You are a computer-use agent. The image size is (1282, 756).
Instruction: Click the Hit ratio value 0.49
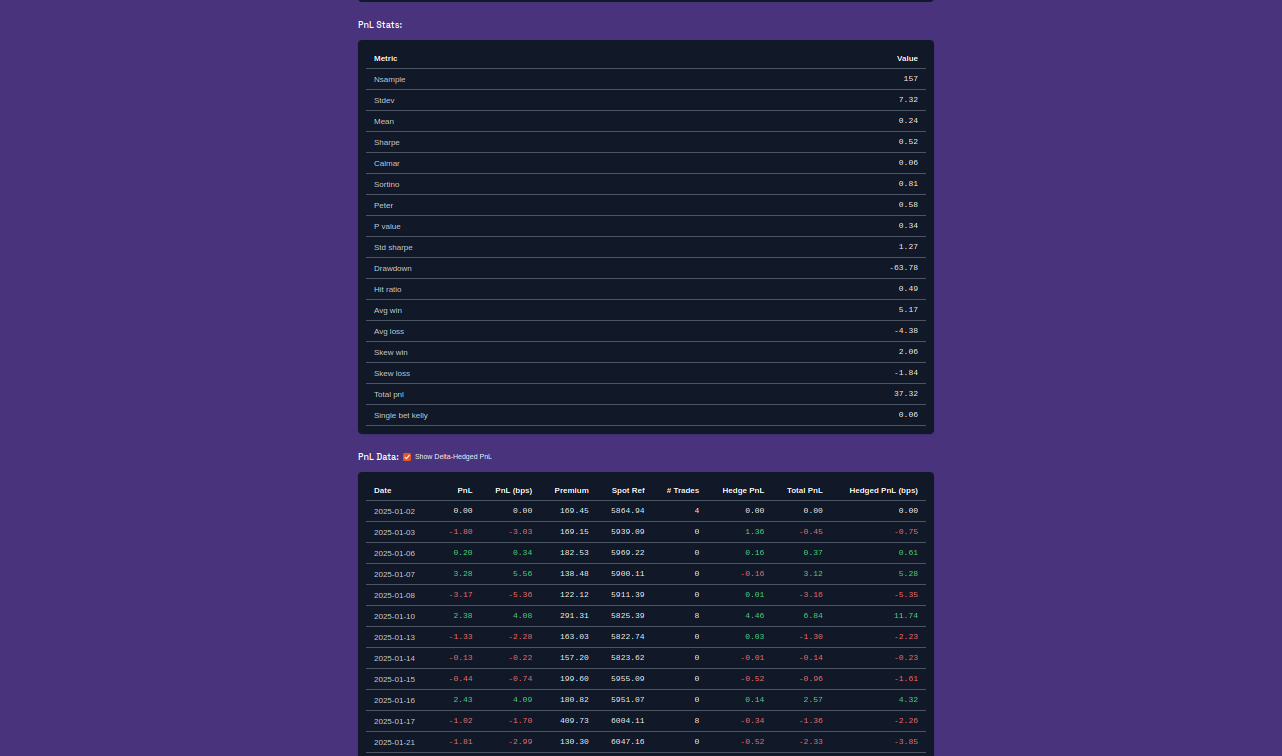[908, 289]
